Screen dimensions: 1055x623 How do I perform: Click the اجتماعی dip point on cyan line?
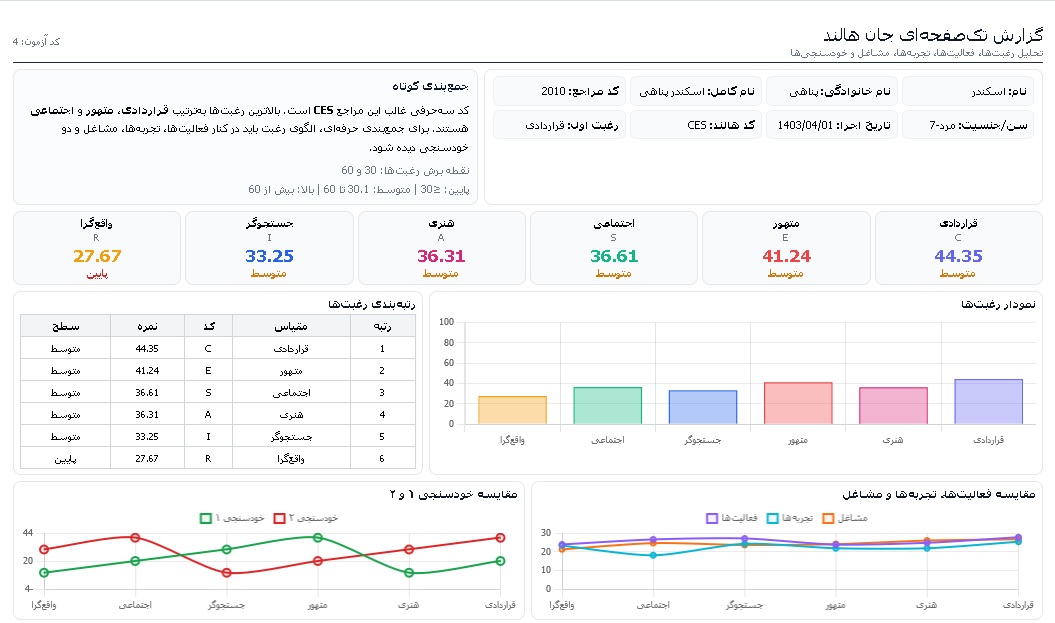(x=653, y=556)
